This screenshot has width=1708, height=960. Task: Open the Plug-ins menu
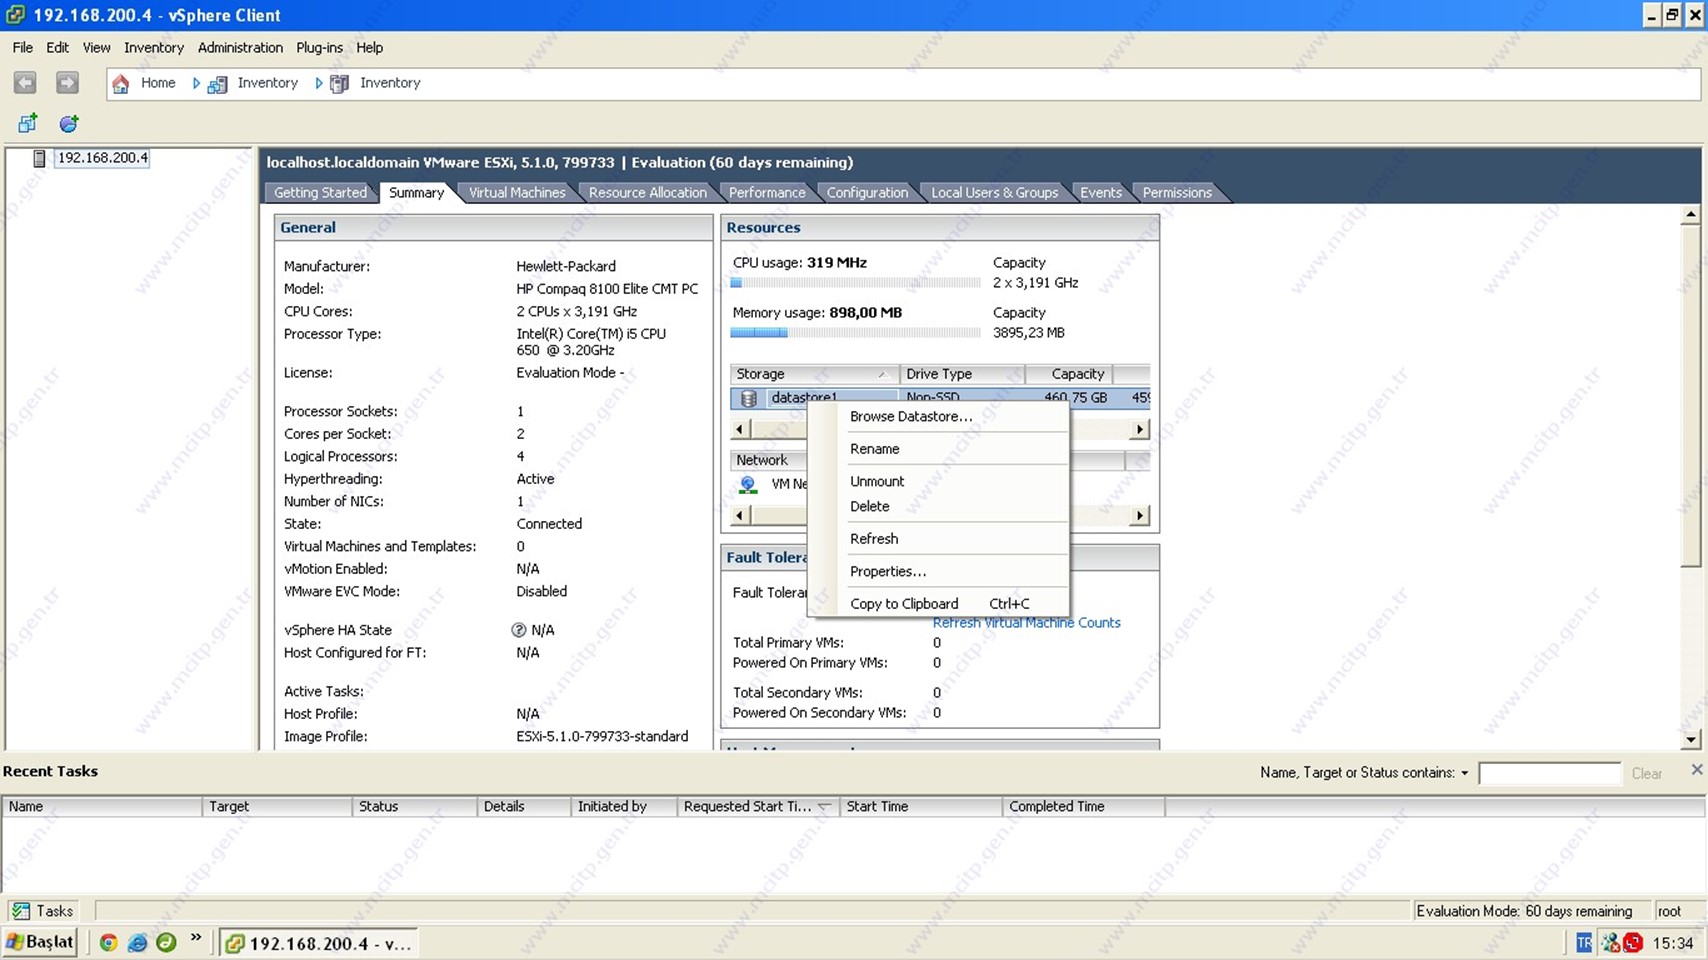point(319,47)
